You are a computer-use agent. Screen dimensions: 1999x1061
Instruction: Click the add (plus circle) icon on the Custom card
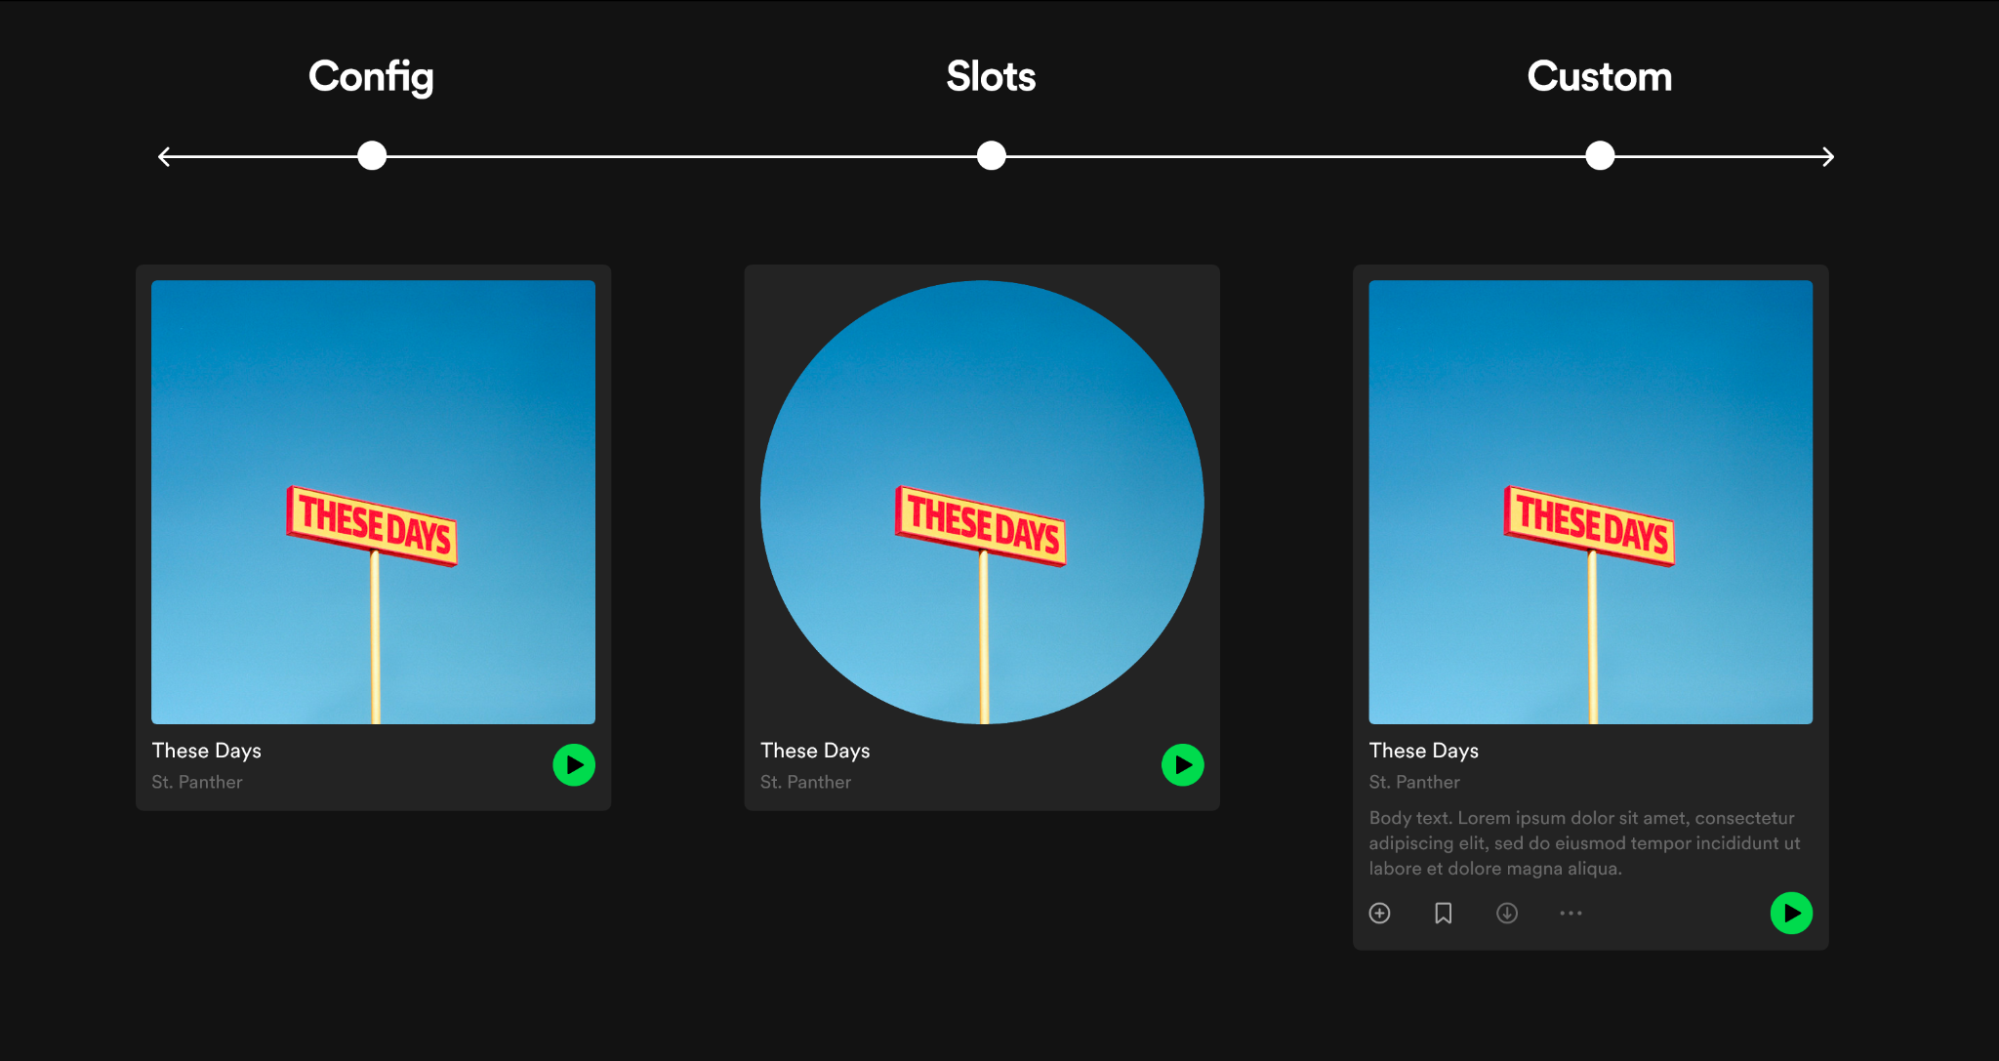(x=1379, y=913)
